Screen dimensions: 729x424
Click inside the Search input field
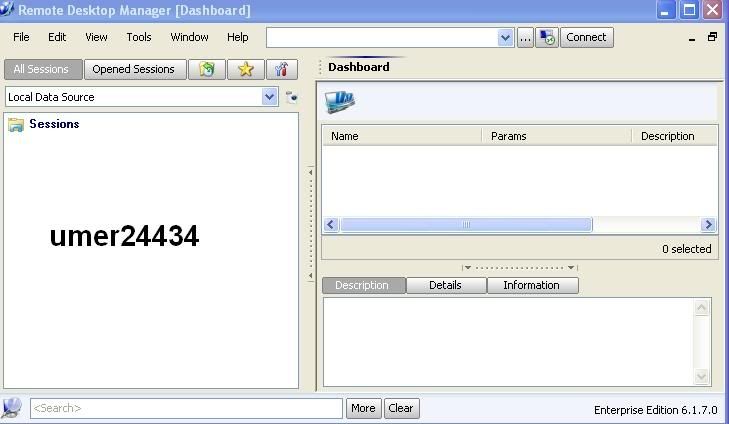[186, 408]
